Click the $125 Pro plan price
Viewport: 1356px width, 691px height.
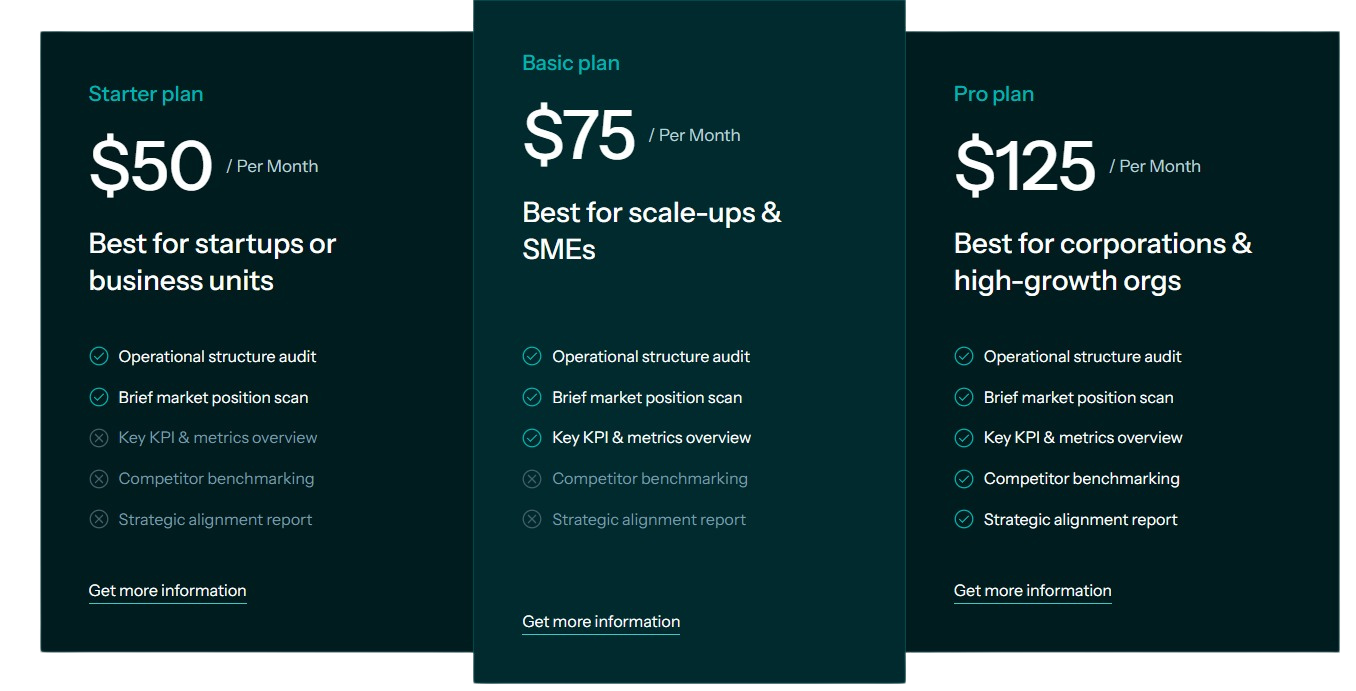[x=1025, y=166]
